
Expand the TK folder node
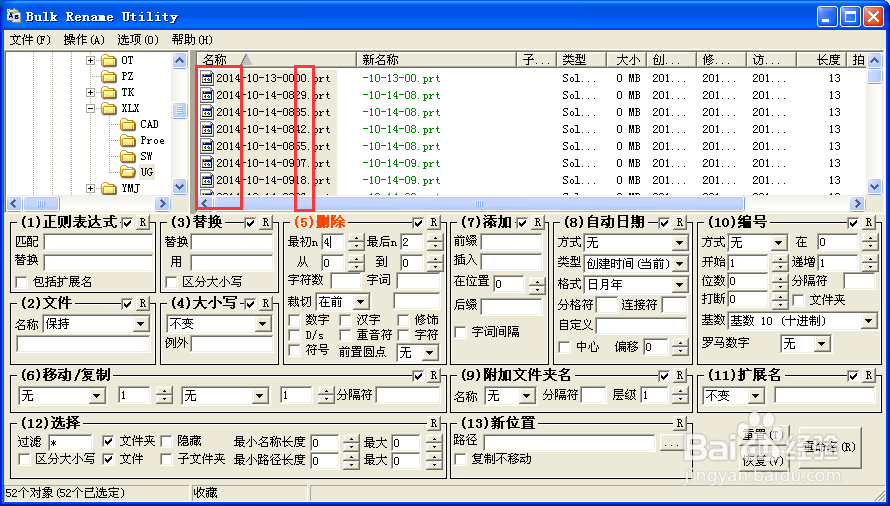(91, 93)
